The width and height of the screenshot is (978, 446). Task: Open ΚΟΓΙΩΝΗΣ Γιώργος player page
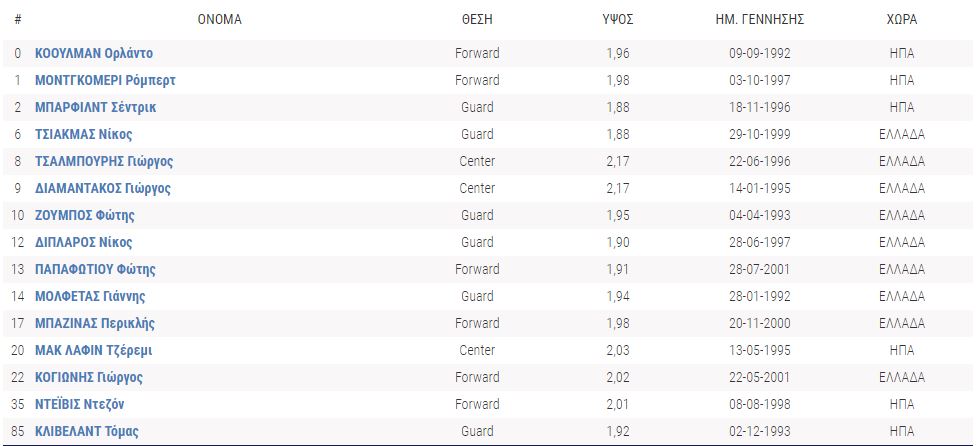[89, 377]
